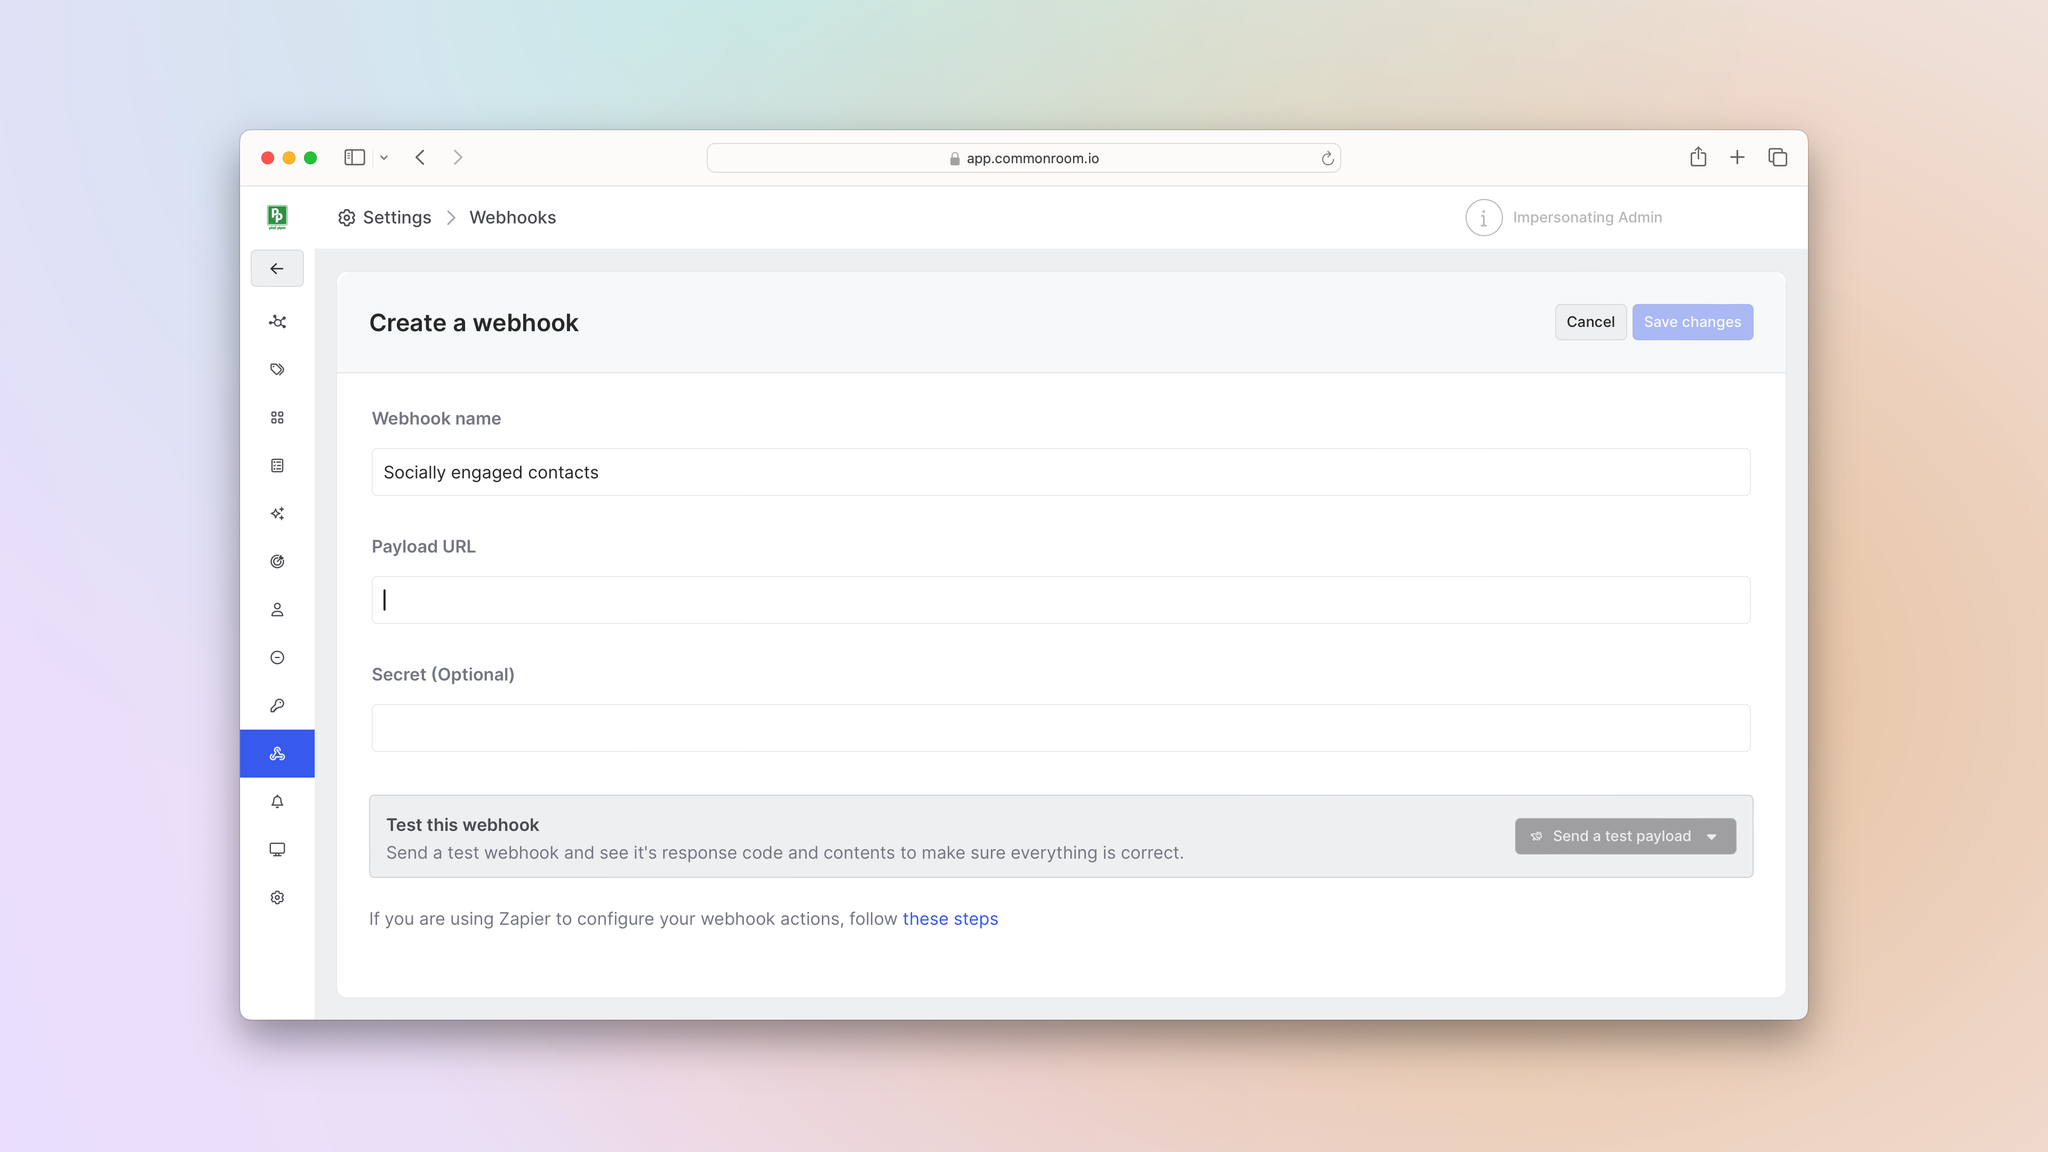2048x1152 pixels.
Task: Open the network nodes icon in sidebar
Action: [x=277, y=322]
